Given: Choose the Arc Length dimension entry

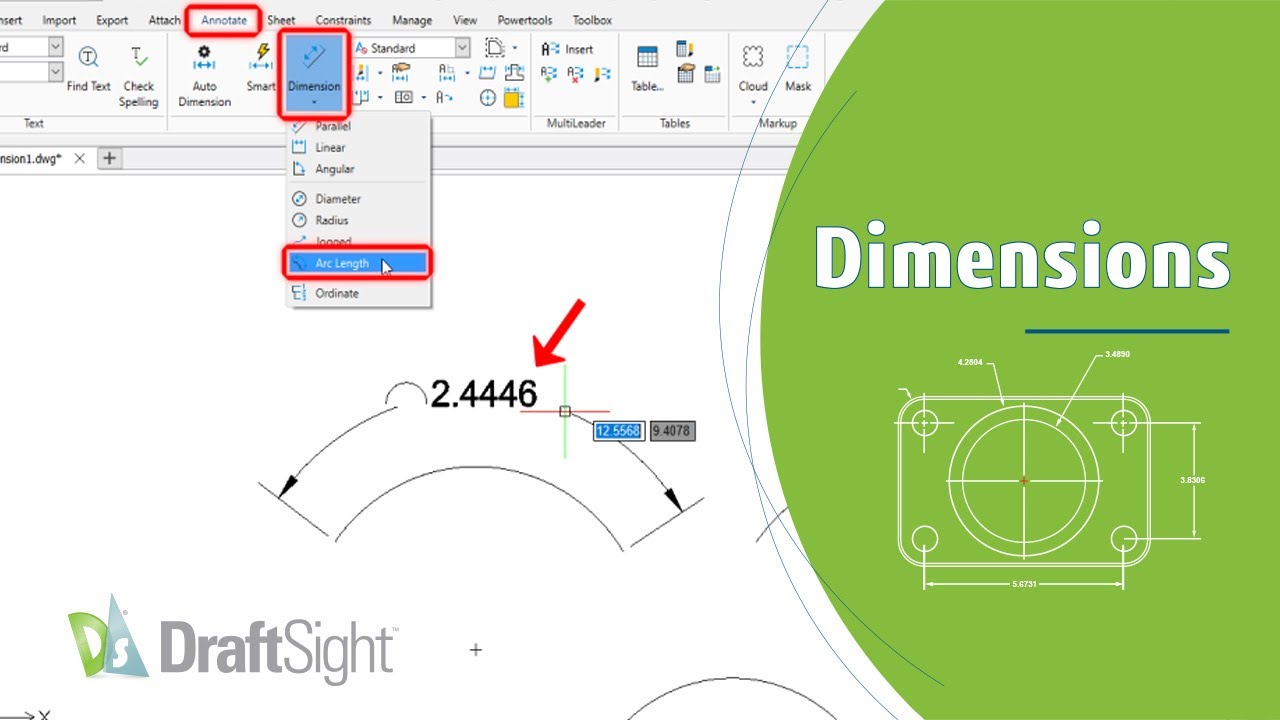Looking at the screenshot, I should pyautogui.click(x=358, y=263).
